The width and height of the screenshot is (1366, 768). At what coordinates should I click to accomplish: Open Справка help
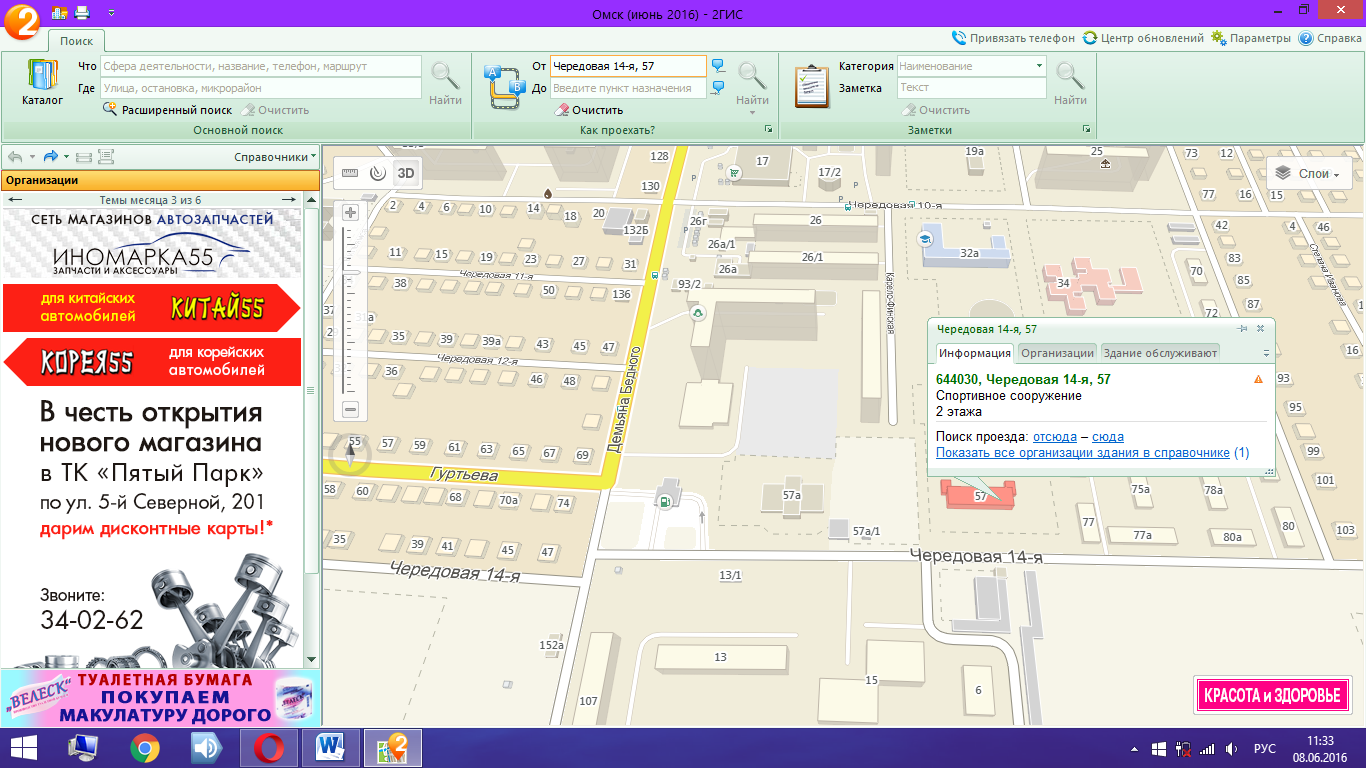[1330, 38]
